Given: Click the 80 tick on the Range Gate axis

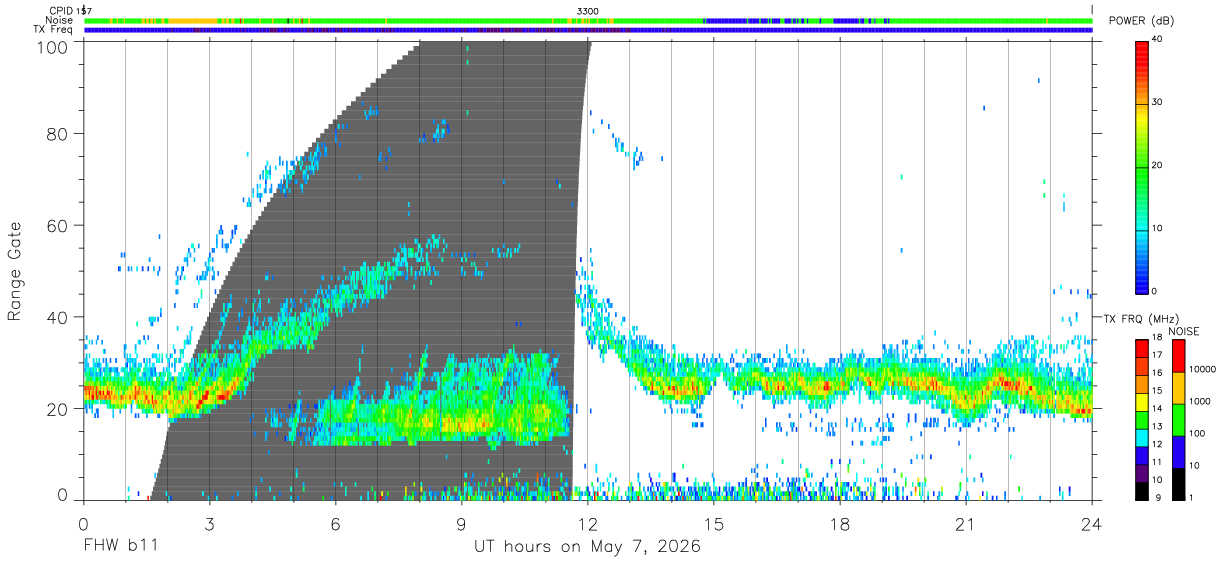Looking at the screenshot, I should click(x=58, y=134).
